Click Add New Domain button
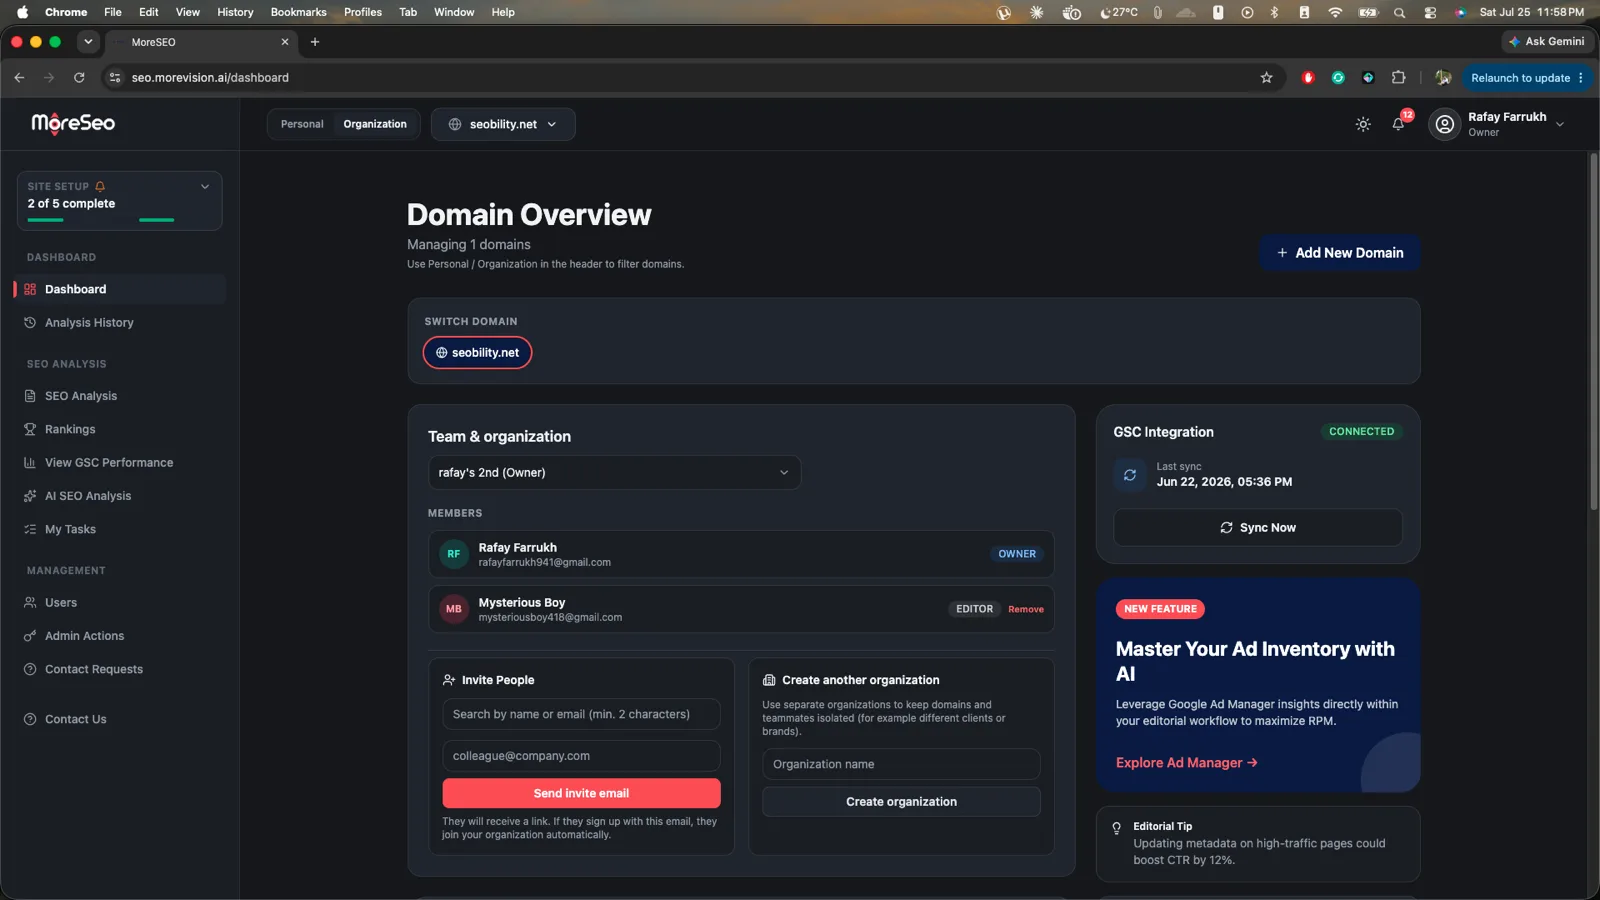This screenshot has height=900, width=1600. click(x=1340, y=253)
